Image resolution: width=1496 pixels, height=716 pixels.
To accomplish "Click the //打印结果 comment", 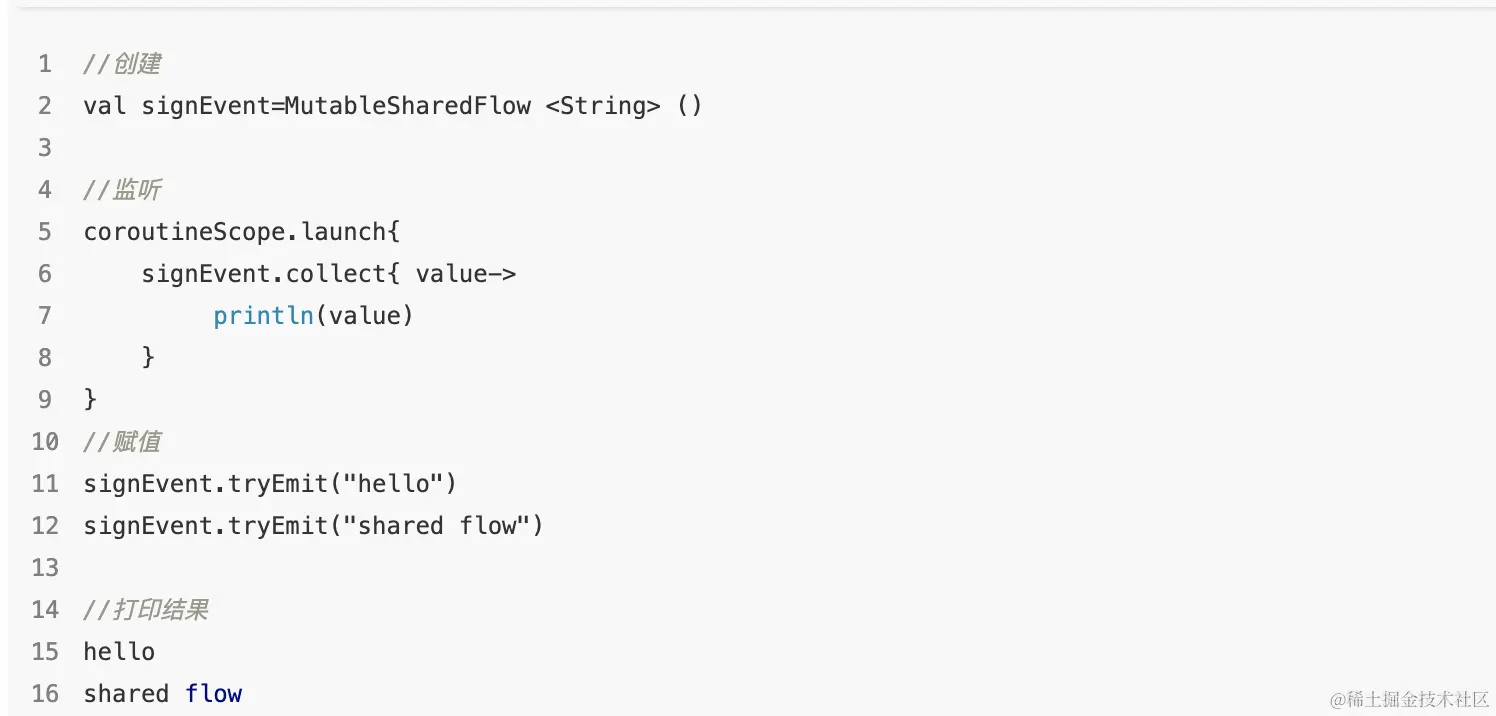I will click(146, 610).
